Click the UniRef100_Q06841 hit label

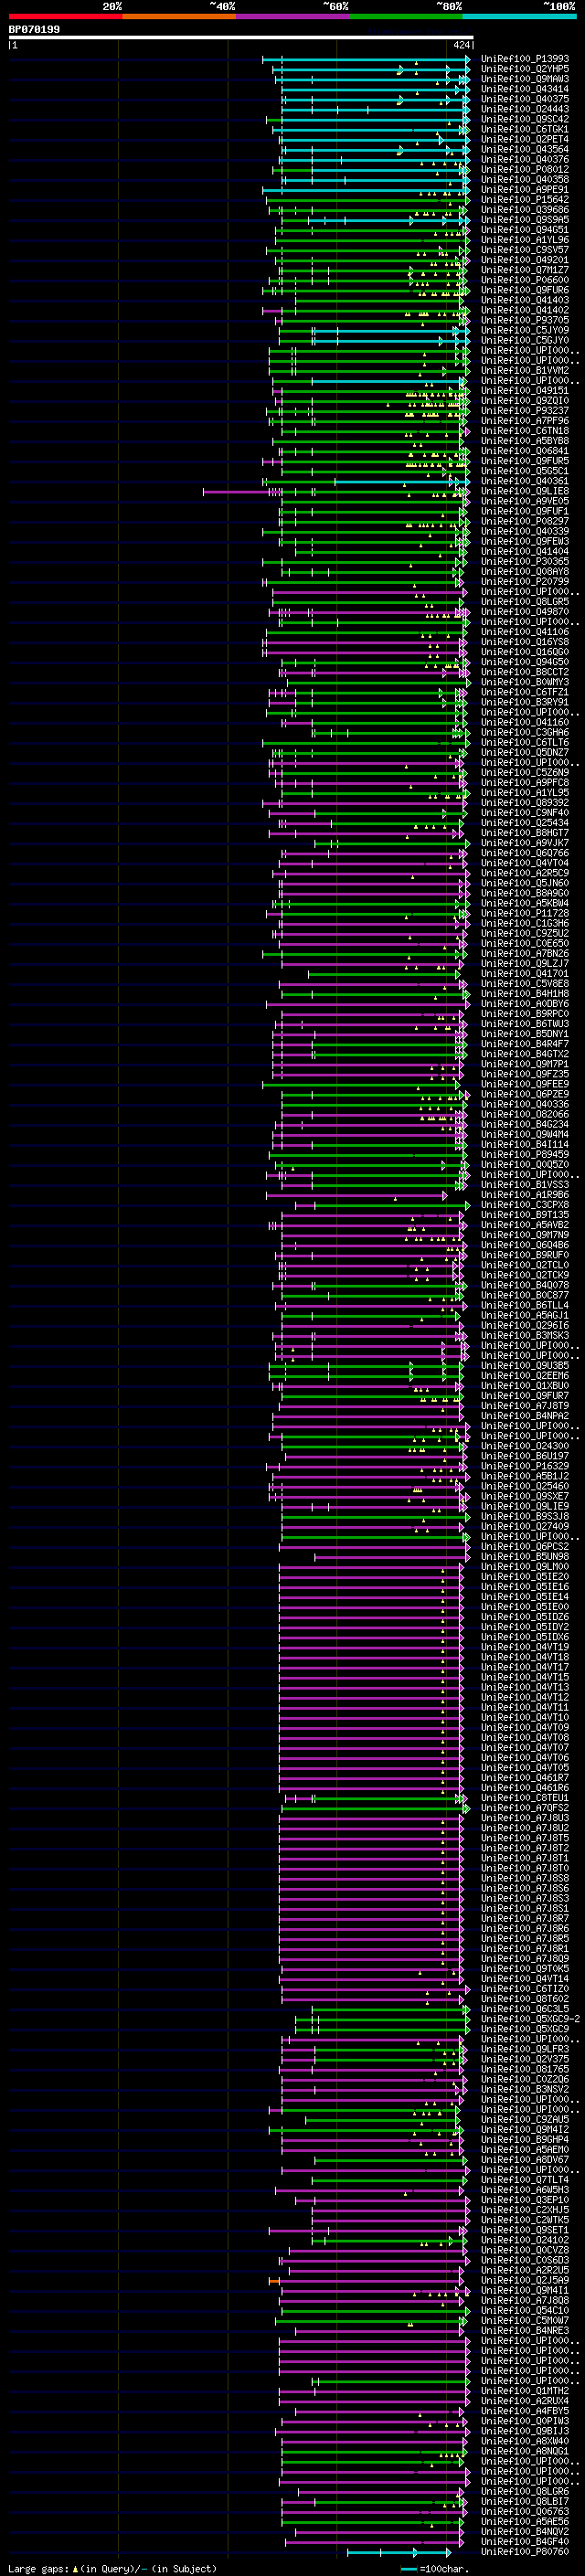[x=524, y=451]
